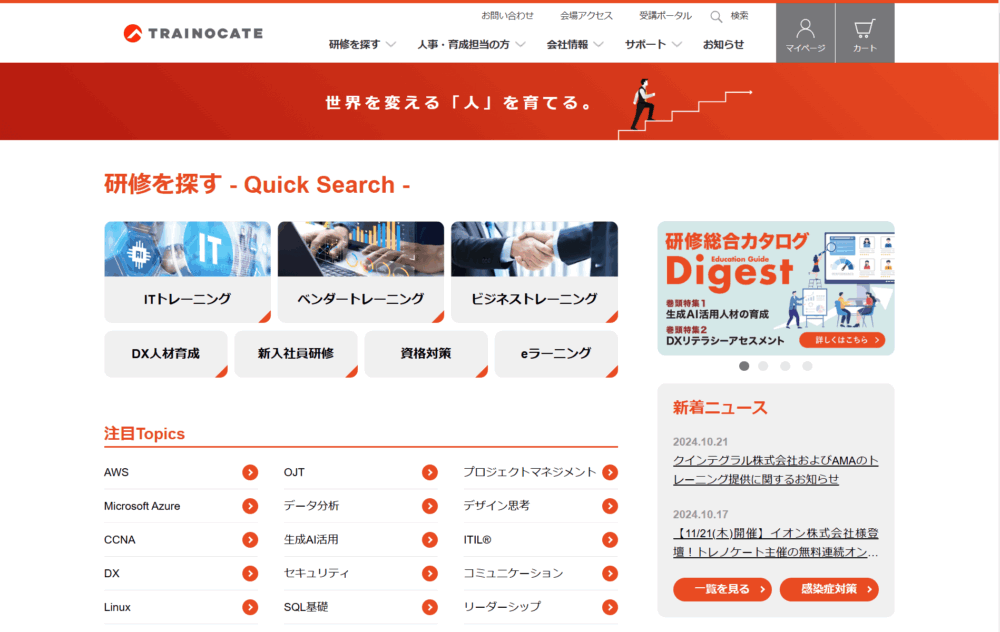Click the arrow icon beside プロジェクトマネジメント
The width and height of the screenshot is (1000, 632).
tap(609, 472)
